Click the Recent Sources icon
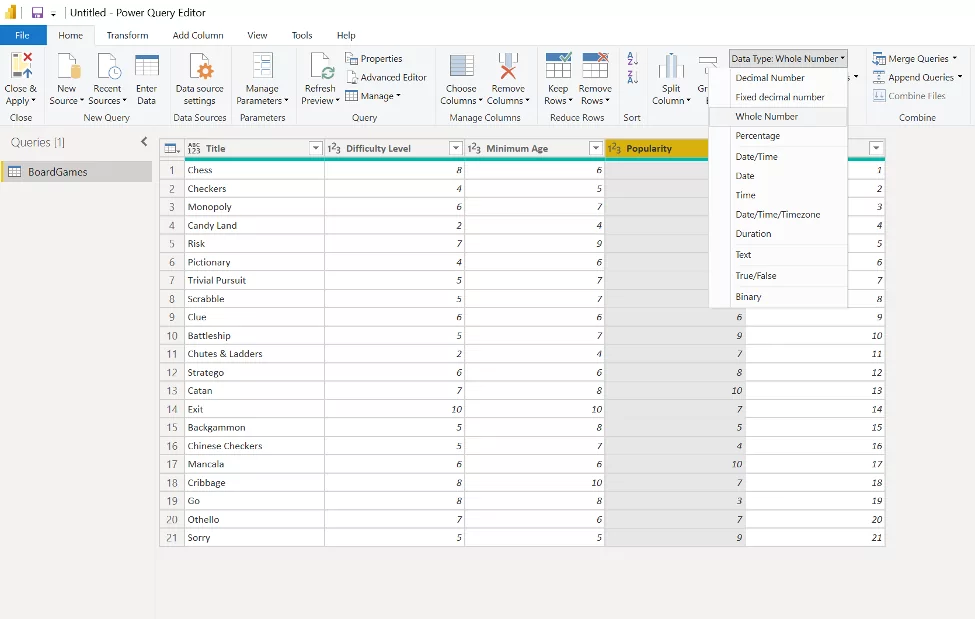This screenshot has width=977, height=620. tap(107, 66)
